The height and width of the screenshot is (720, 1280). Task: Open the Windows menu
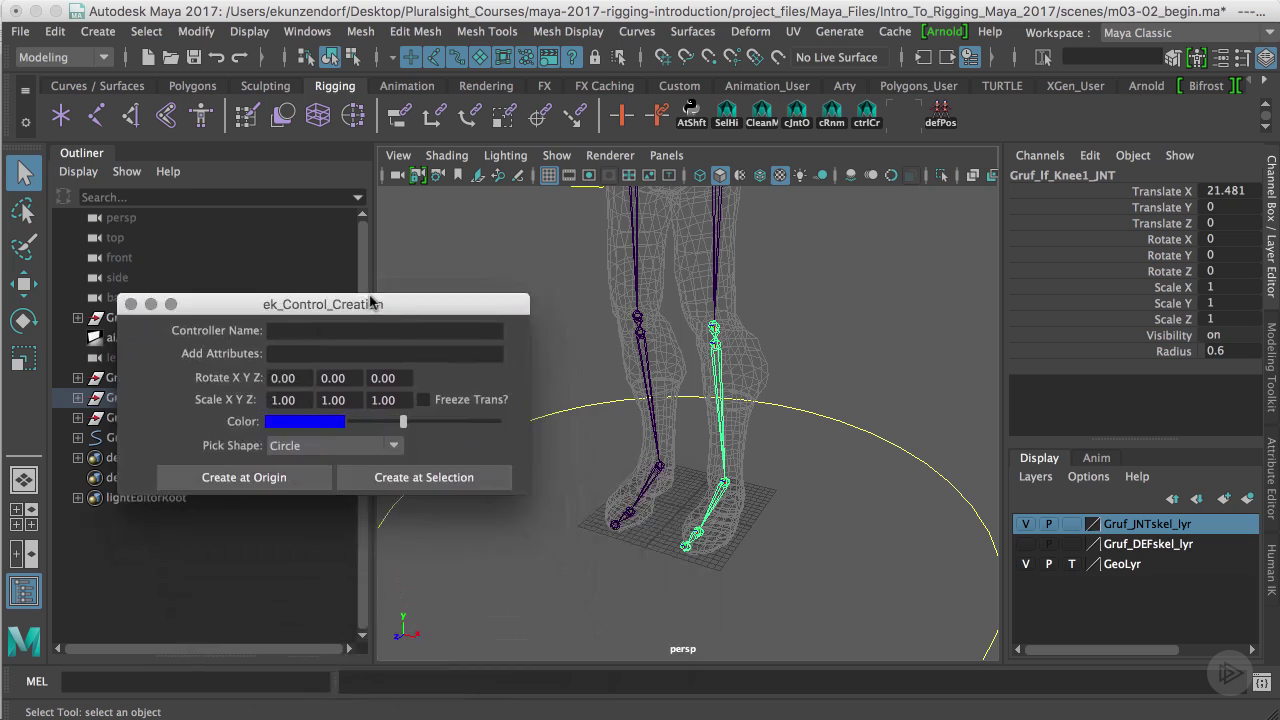click(x=307, y=32)
